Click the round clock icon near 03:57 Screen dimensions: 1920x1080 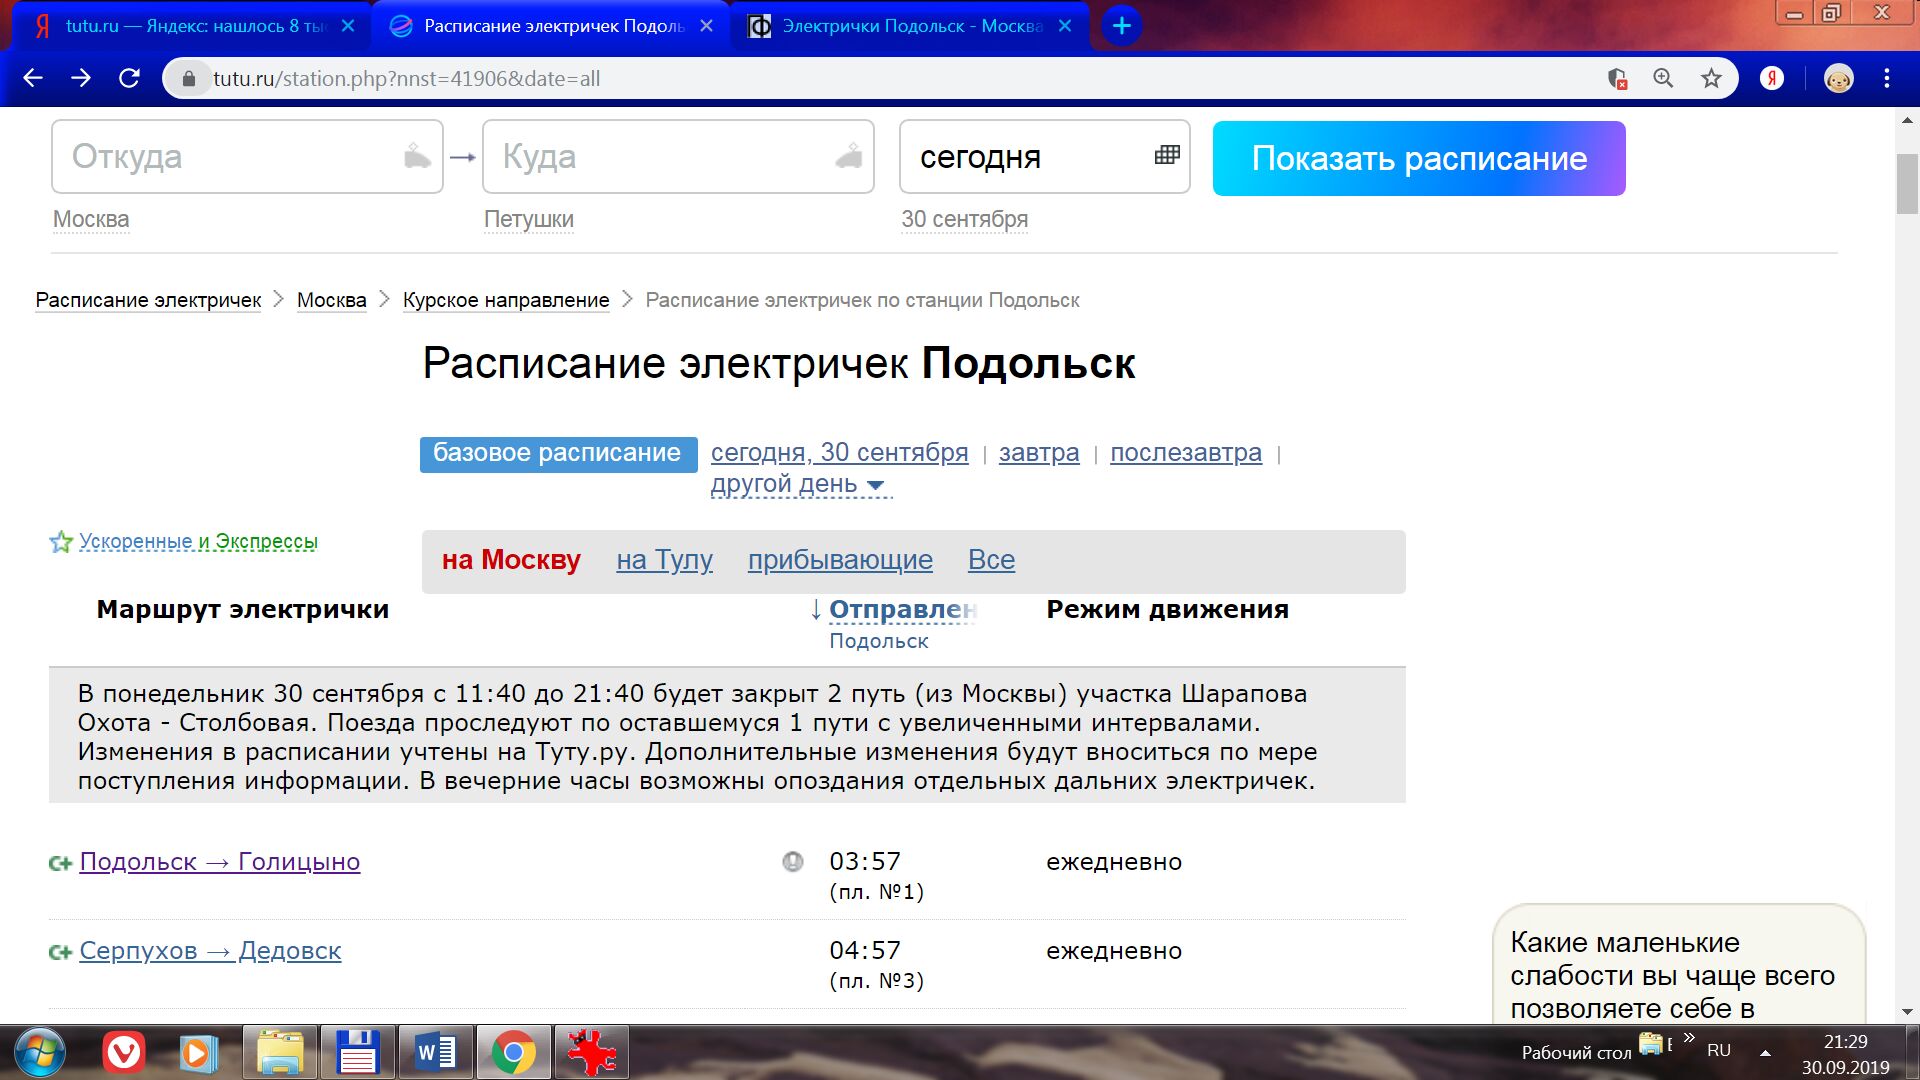click(x=792, y=861)
